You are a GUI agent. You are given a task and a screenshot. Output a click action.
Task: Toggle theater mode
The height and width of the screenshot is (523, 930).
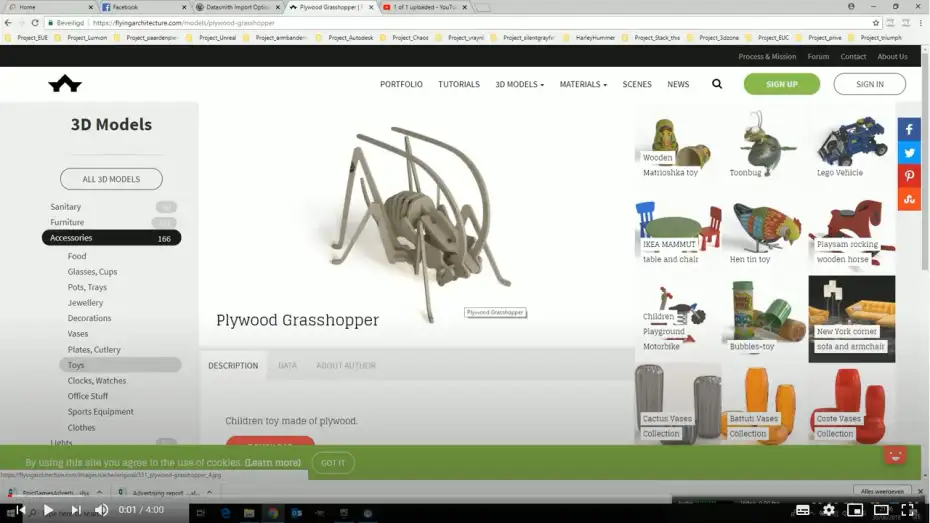[881, 510]
